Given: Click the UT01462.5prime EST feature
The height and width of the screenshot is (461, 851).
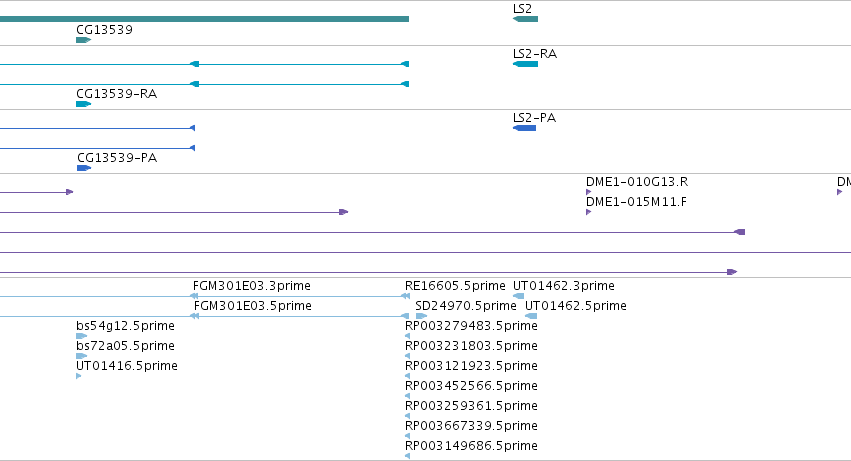Looking at the screenshot, I should click(531, 316).
